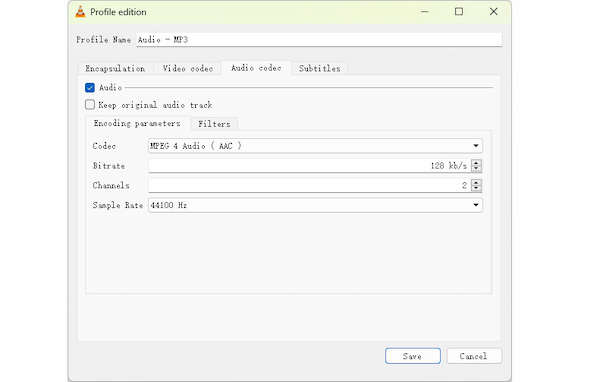Switch to the Video codec tab
Screen dimensions: 600x382
tap(188, 69)
